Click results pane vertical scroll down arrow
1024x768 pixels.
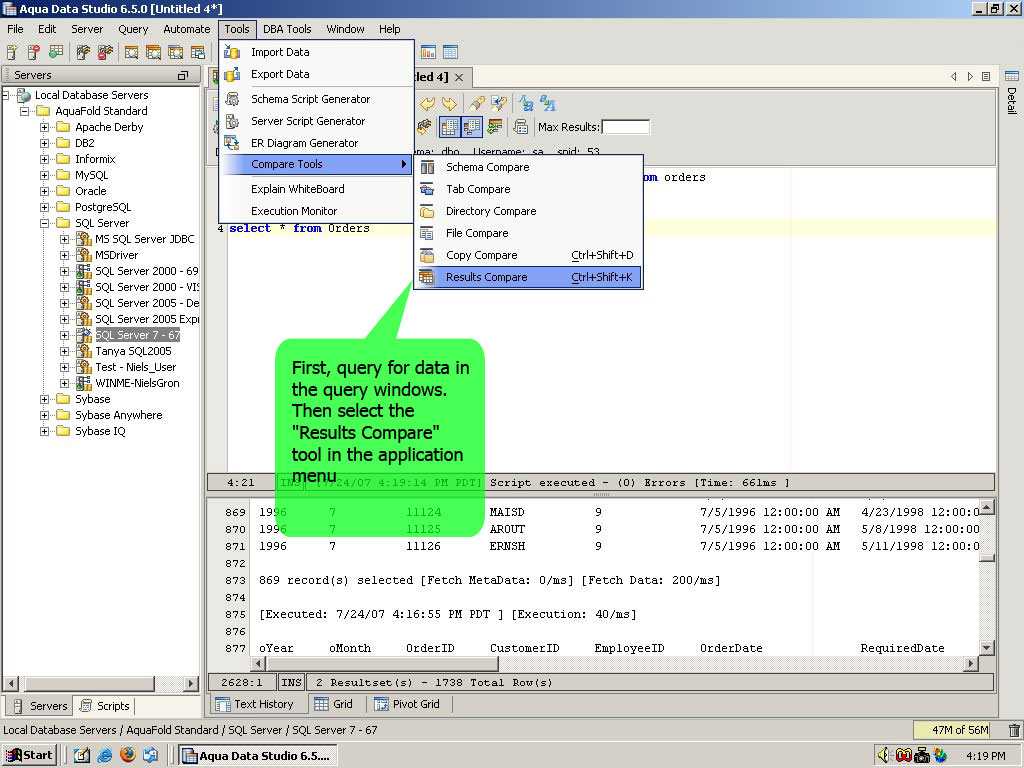tap(987, 647)
